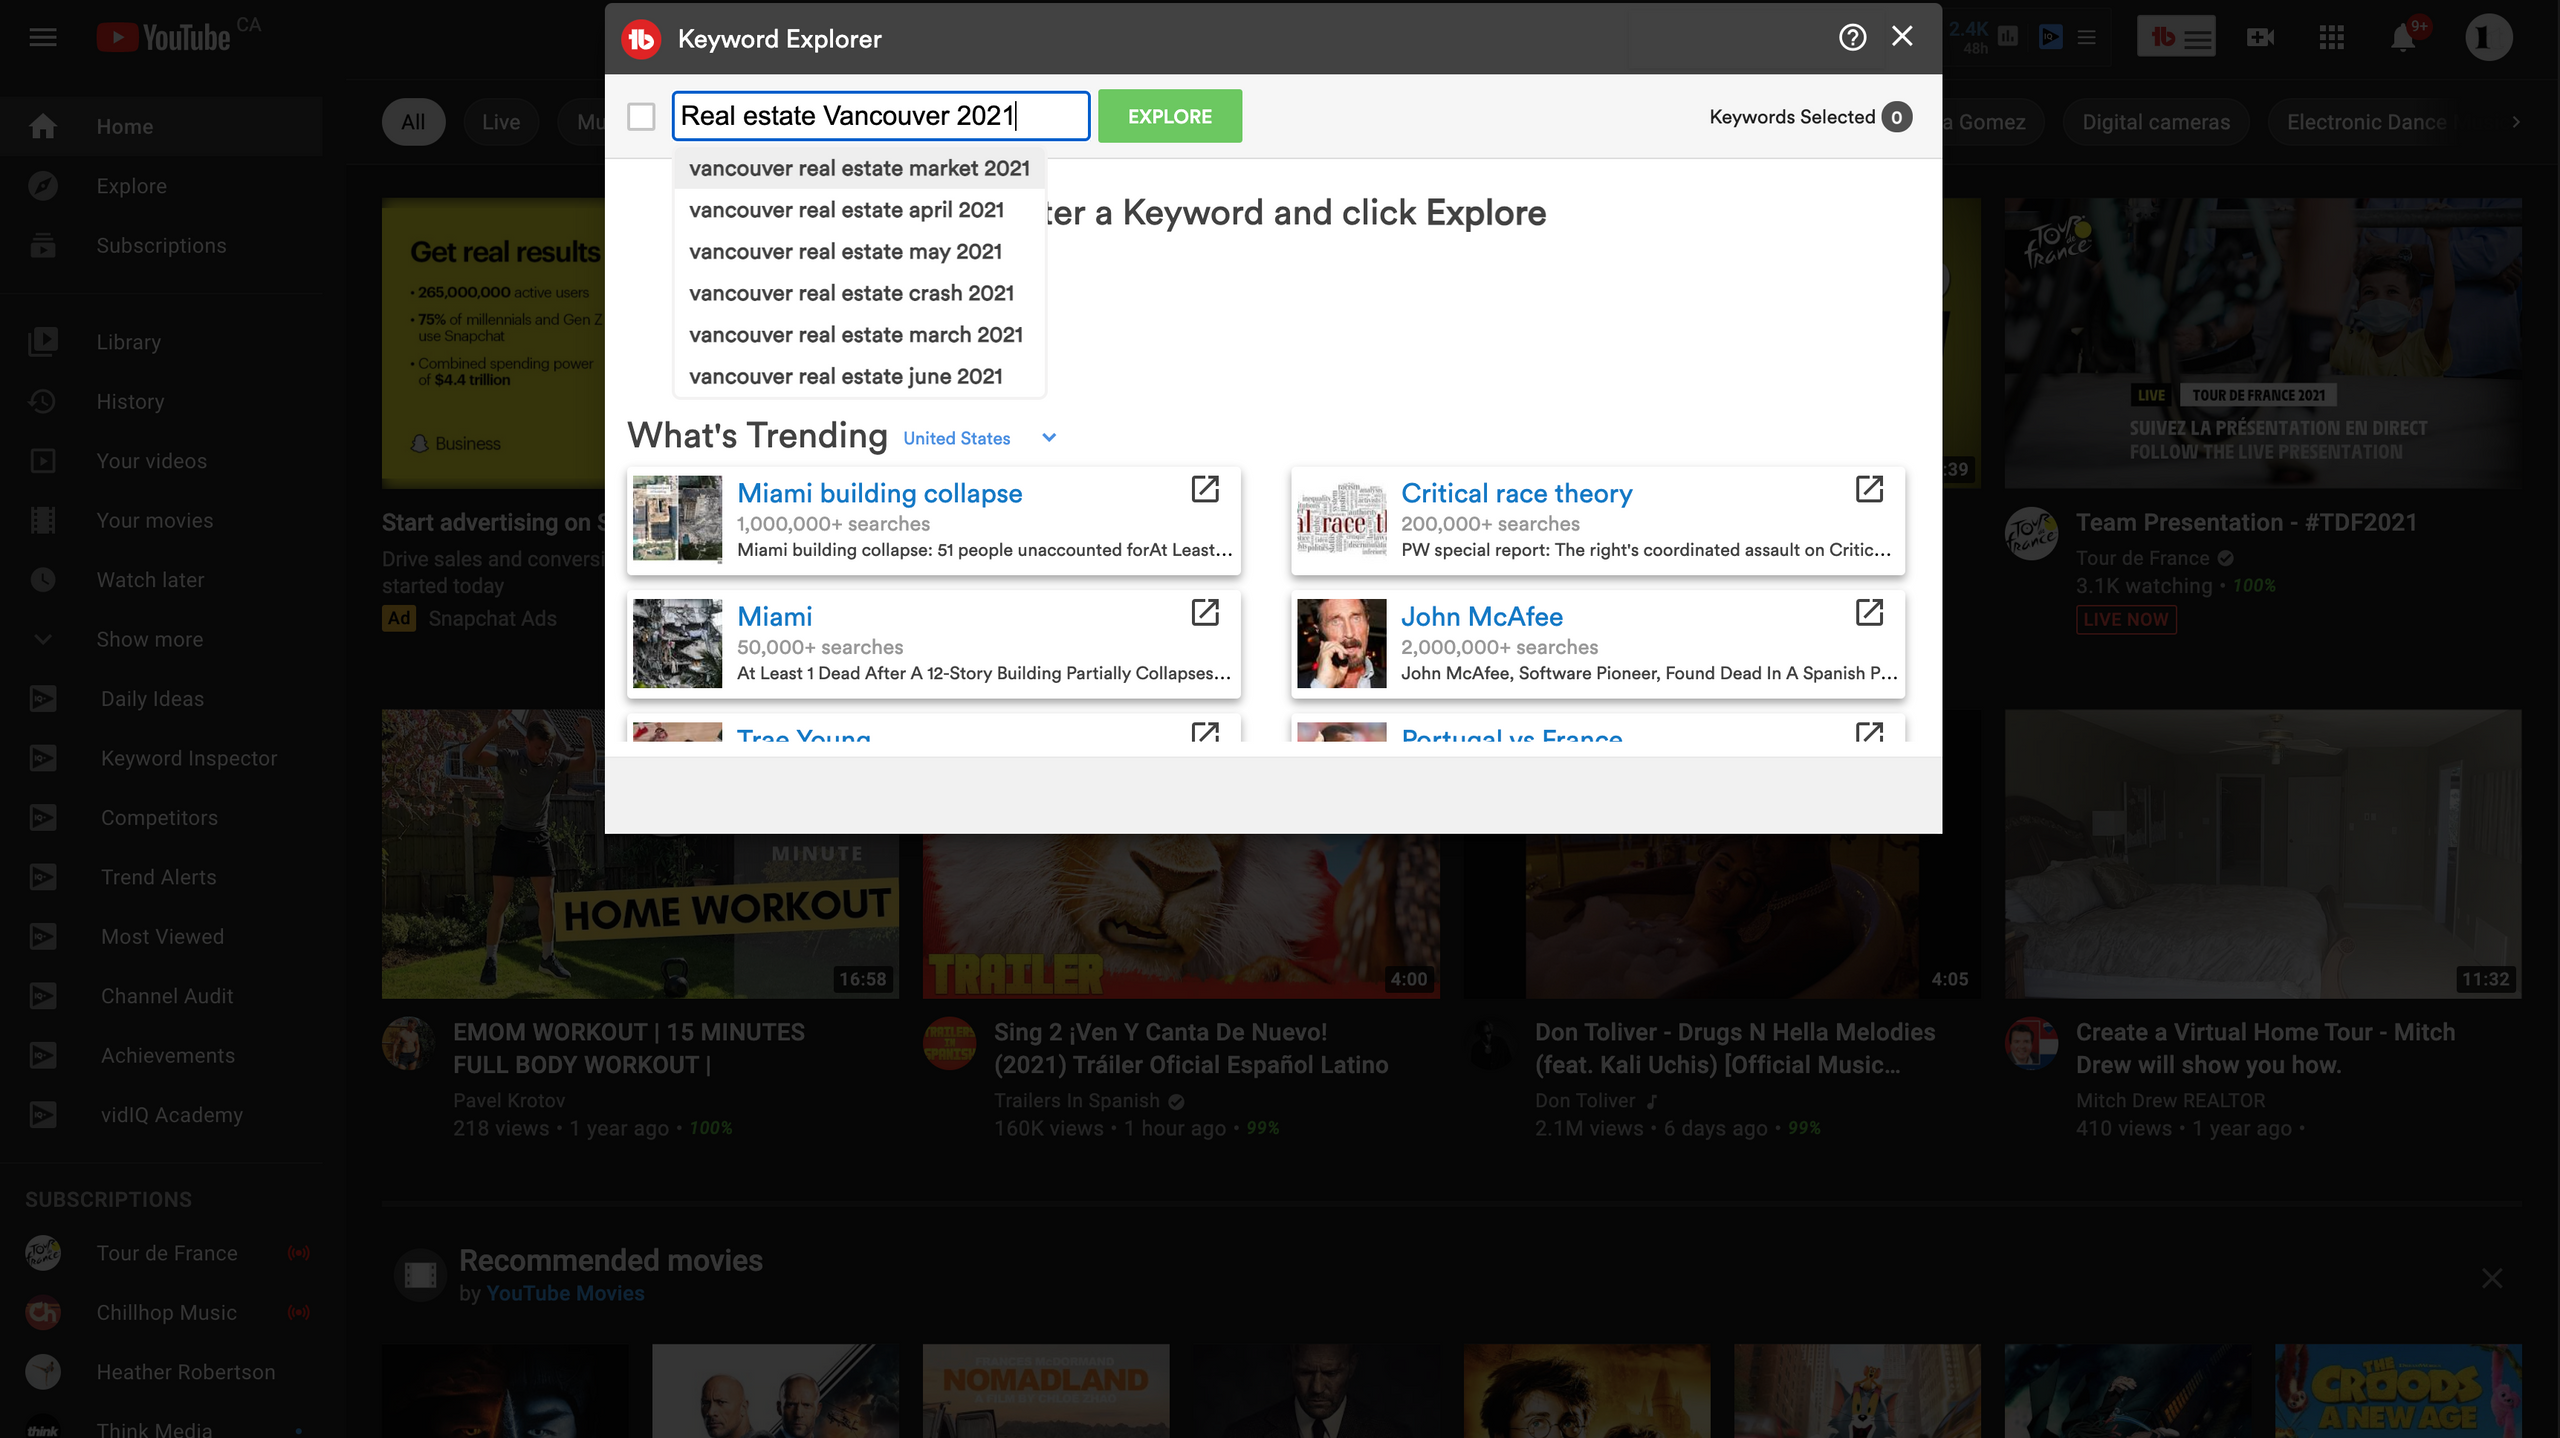Open 'Create a Virtual Home Tour' video title

[2265, 1048]
